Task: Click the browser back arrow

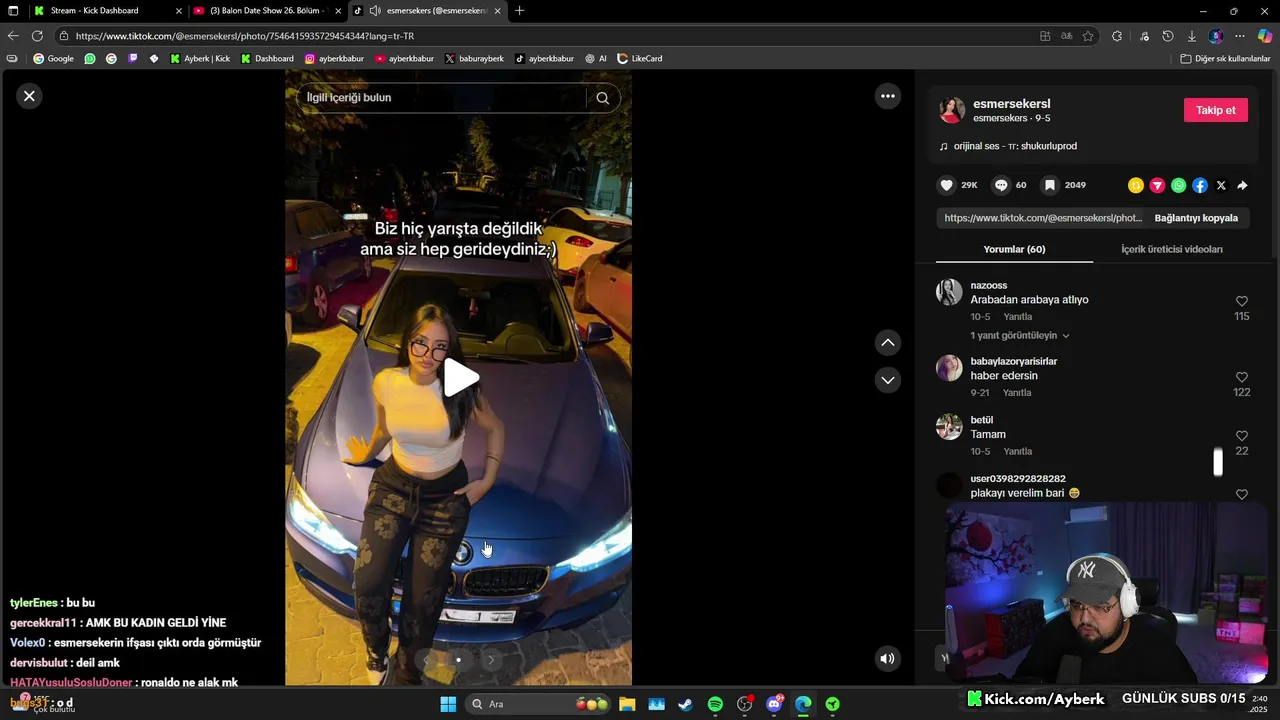Action: [13, 36]
